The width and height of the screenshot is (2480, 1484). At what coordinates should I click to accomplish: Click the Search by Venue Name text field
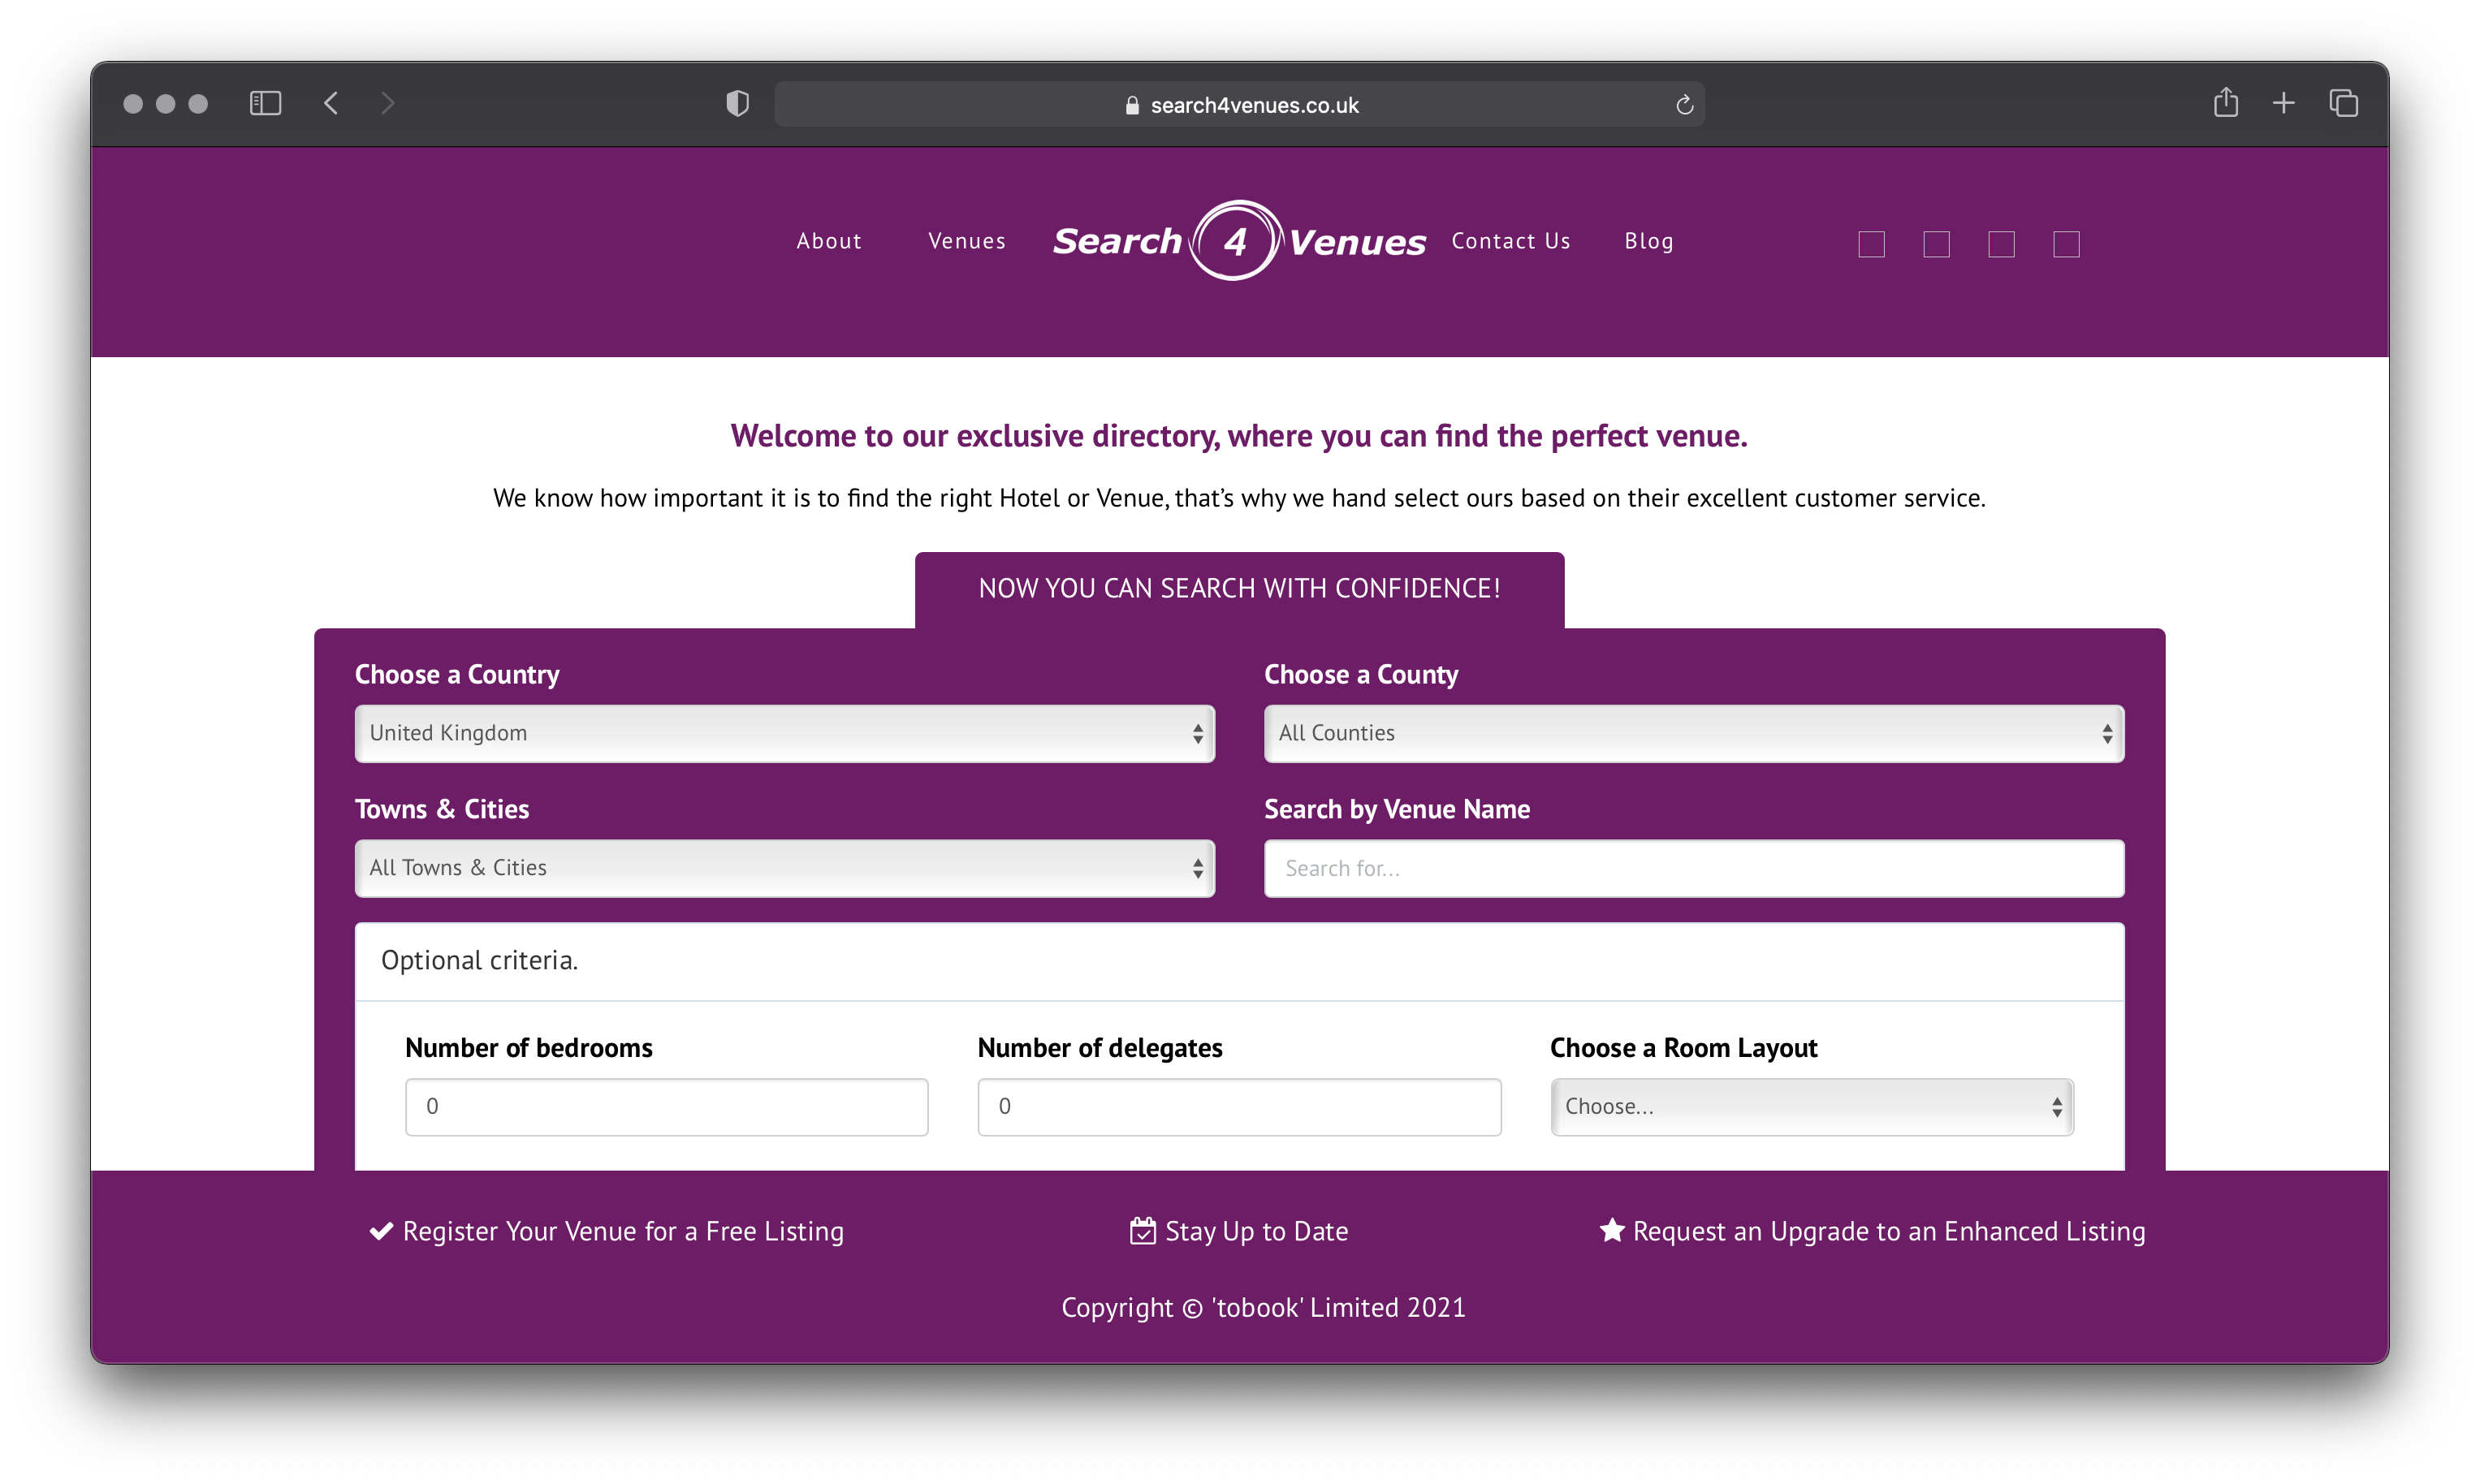point(1694,868)
